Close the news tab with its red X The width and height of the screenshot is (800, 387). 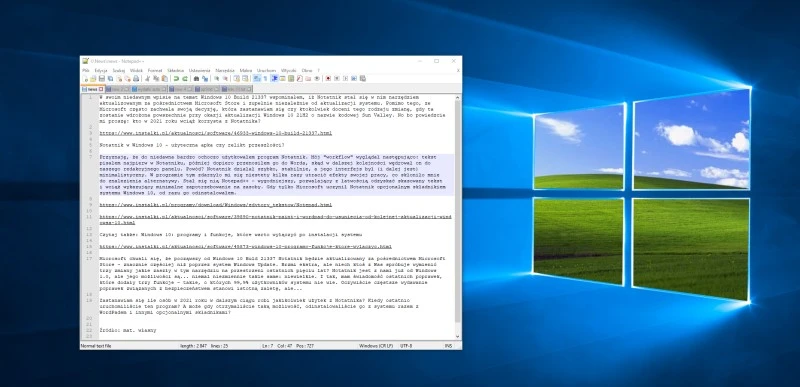tap(101, 89)
